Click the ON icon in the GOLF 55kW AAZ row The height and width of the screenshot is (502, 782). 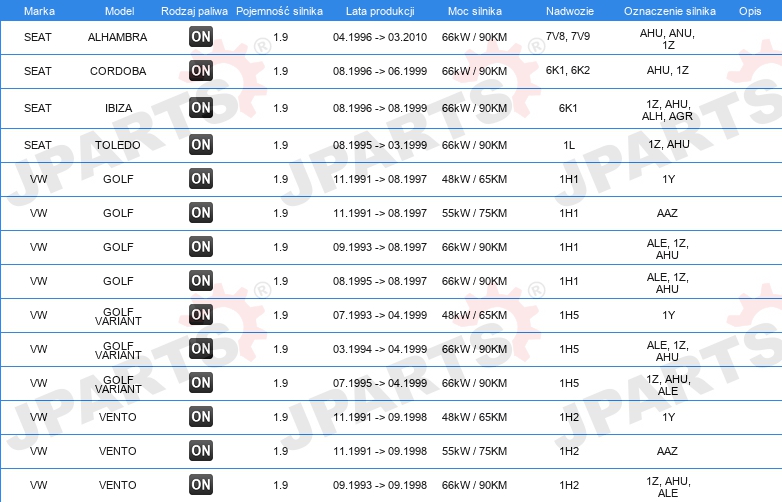(x=201, y=212)
